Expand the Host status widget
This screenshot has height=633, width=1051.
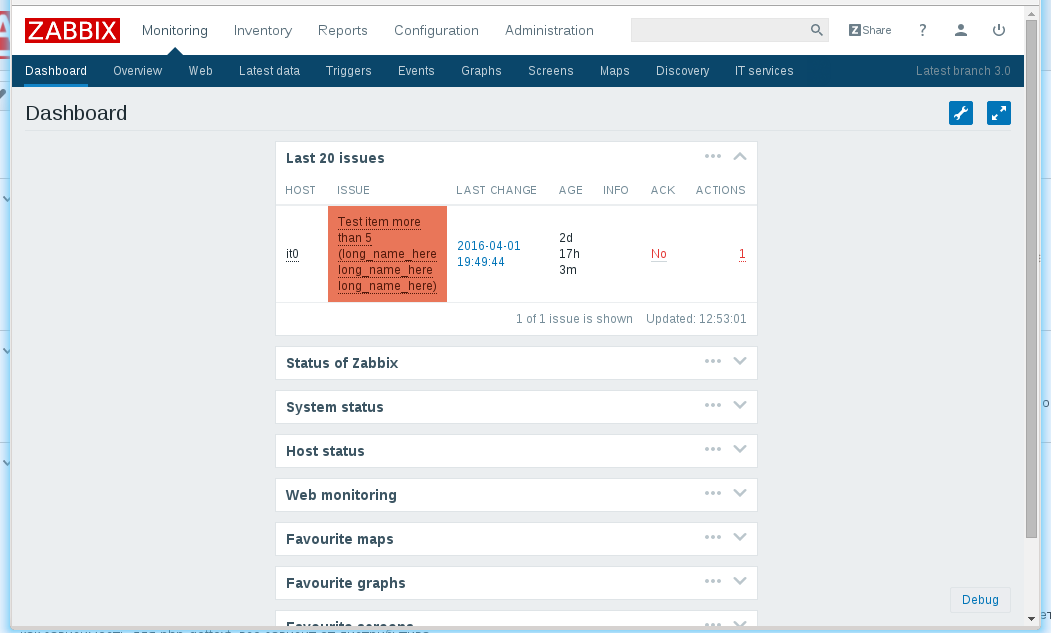pyautogui.click(x=740, y=449)
